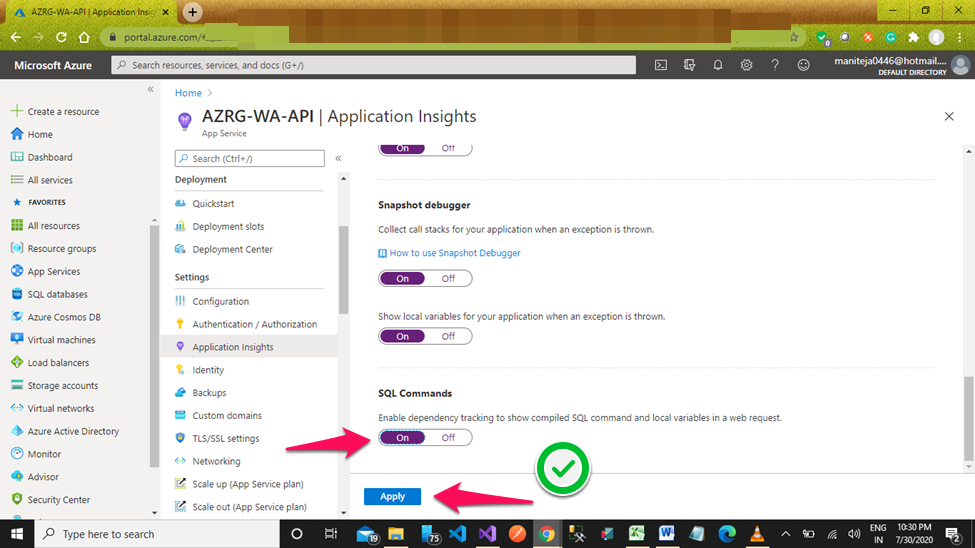Open Visual Studio Code from taskbar
Image resolution: width=975 pixels, height=548 pixels.
[458, 534]
